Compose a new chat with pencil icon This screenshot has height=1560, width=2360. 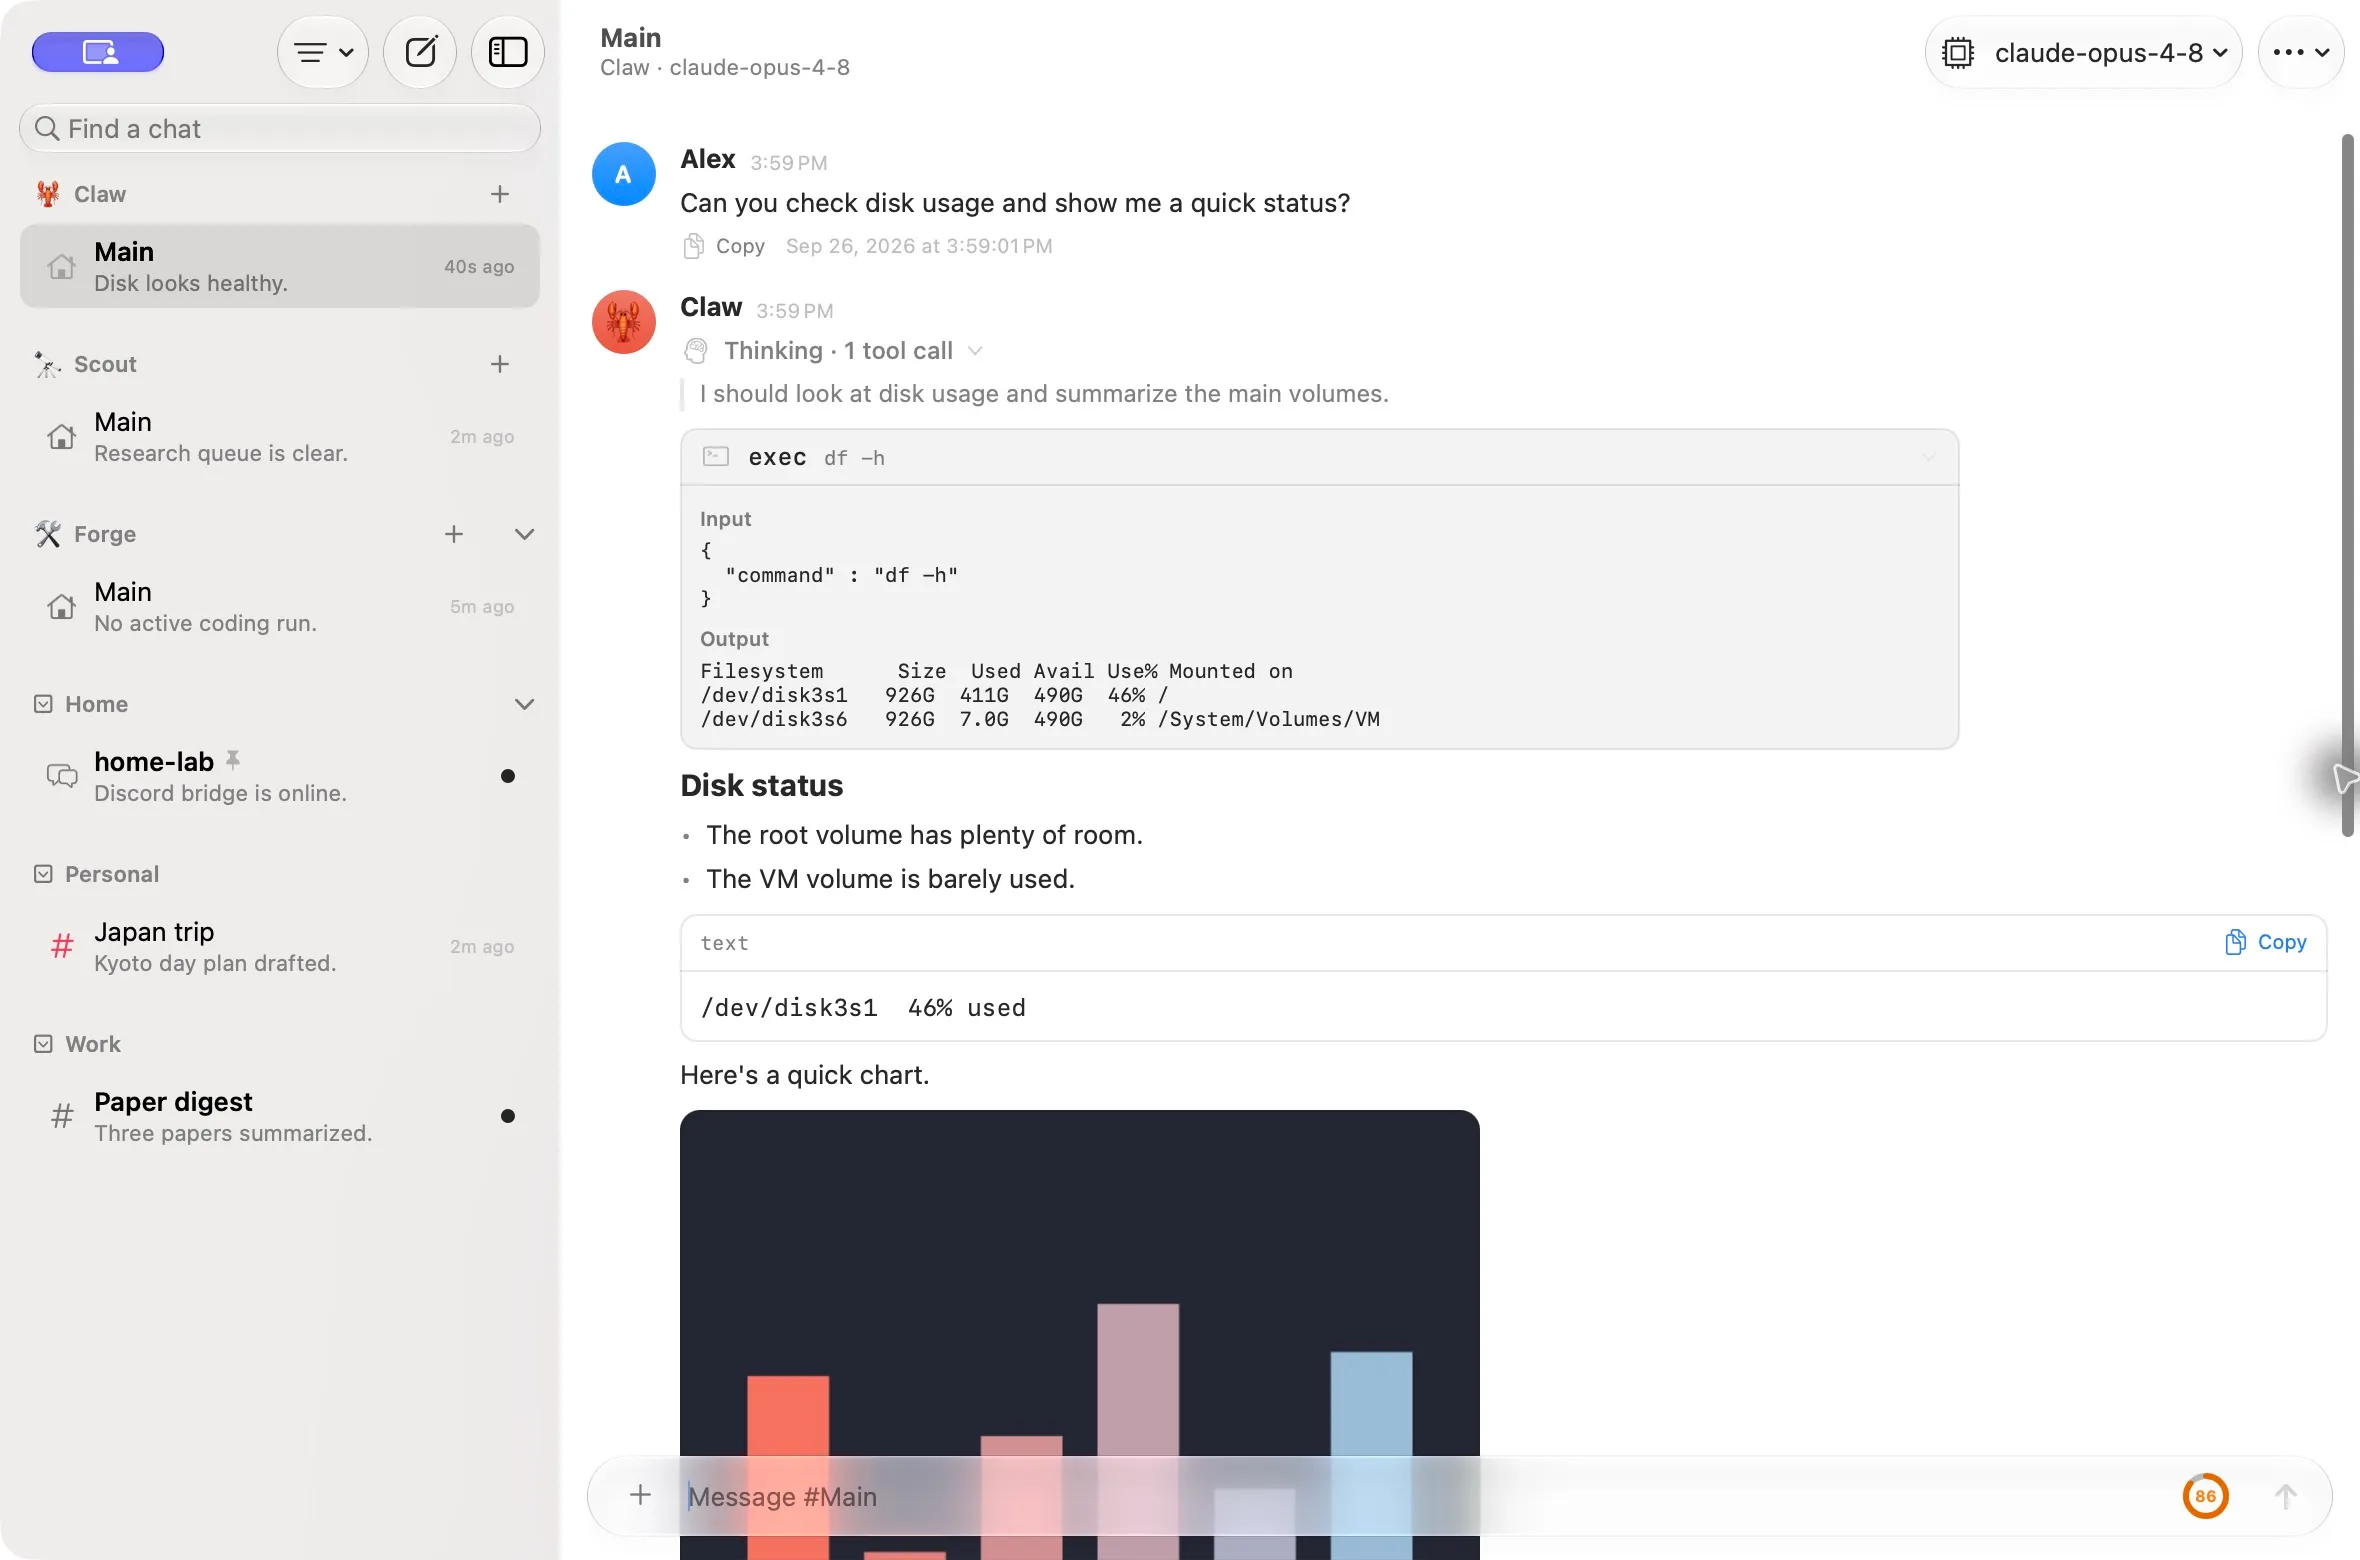(421, 52)
